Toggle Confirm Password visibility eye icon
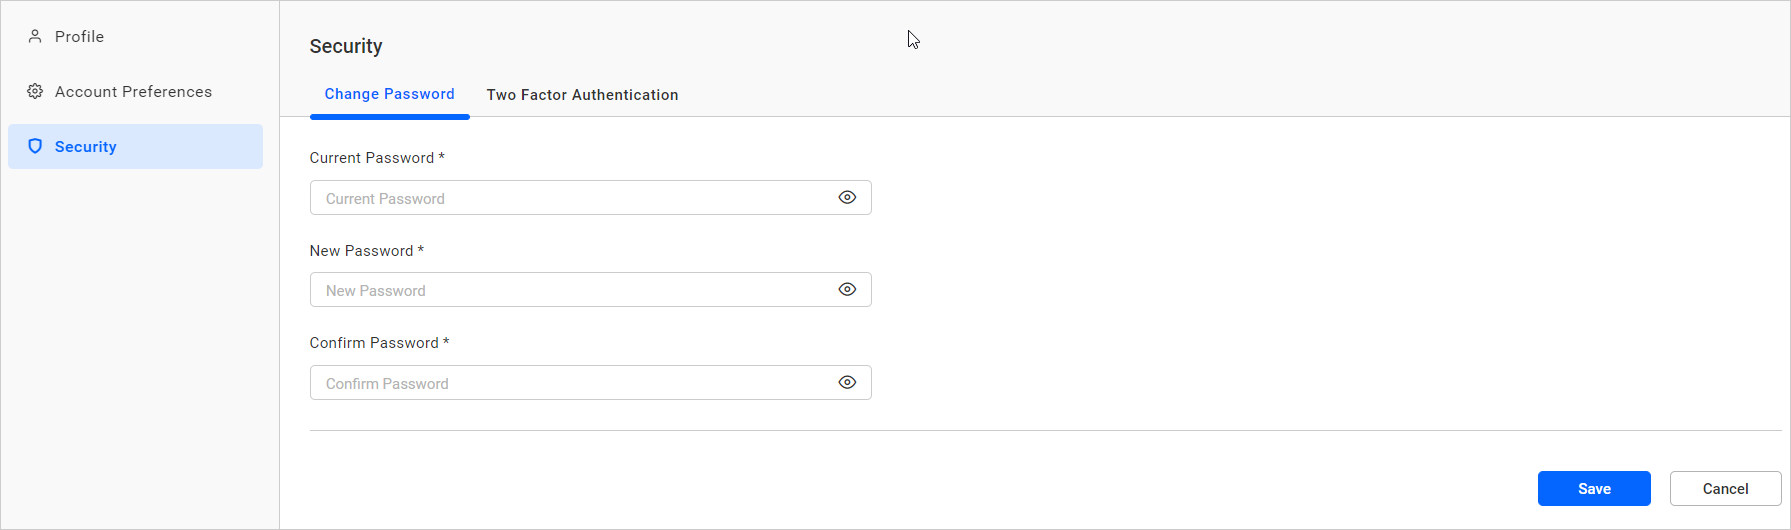Image resolution: width=1791 pixels, height=530 pixels. click(x=847, y=383)
